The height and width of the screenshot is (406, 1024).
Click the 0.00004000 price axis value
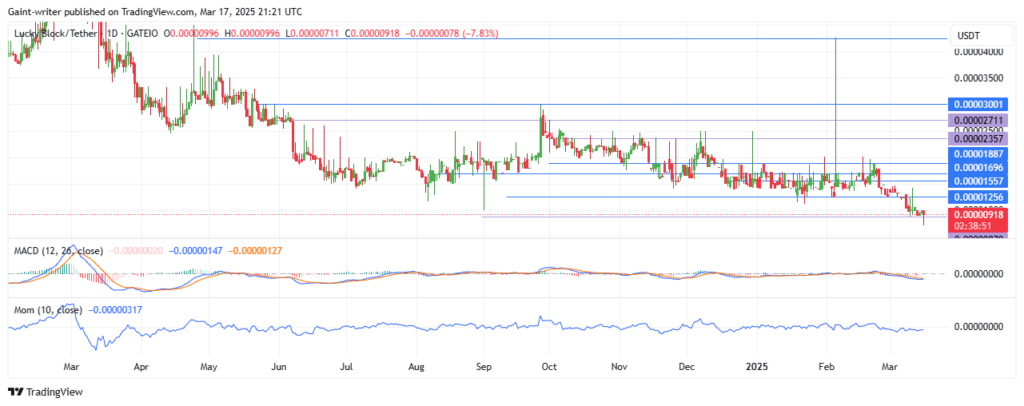point(979,51)
